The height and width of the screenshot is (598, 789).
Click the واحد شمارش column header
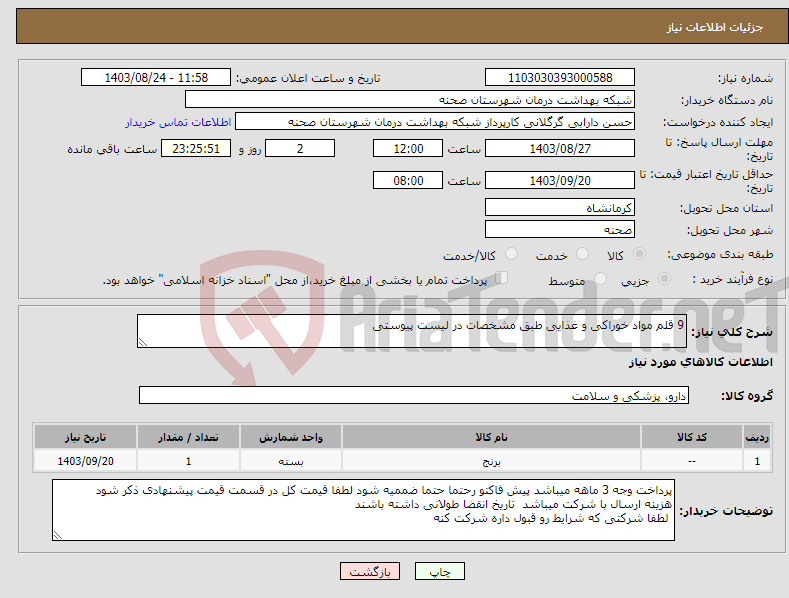coord(291,437)
